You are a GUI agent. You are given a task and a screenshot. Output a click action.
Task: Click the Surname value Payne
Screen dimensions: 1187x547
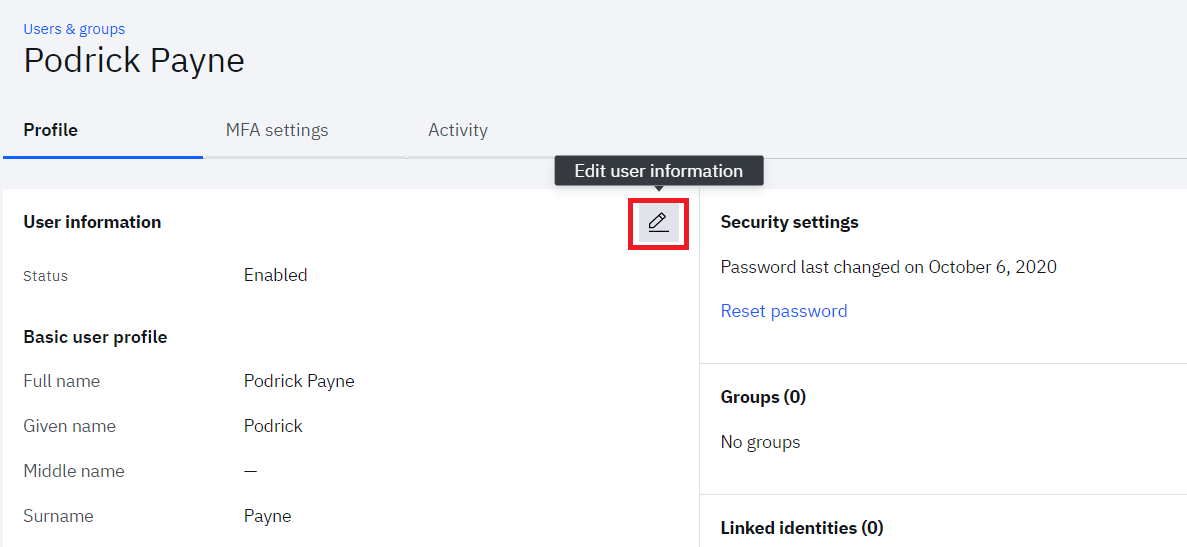coord(267,517)
